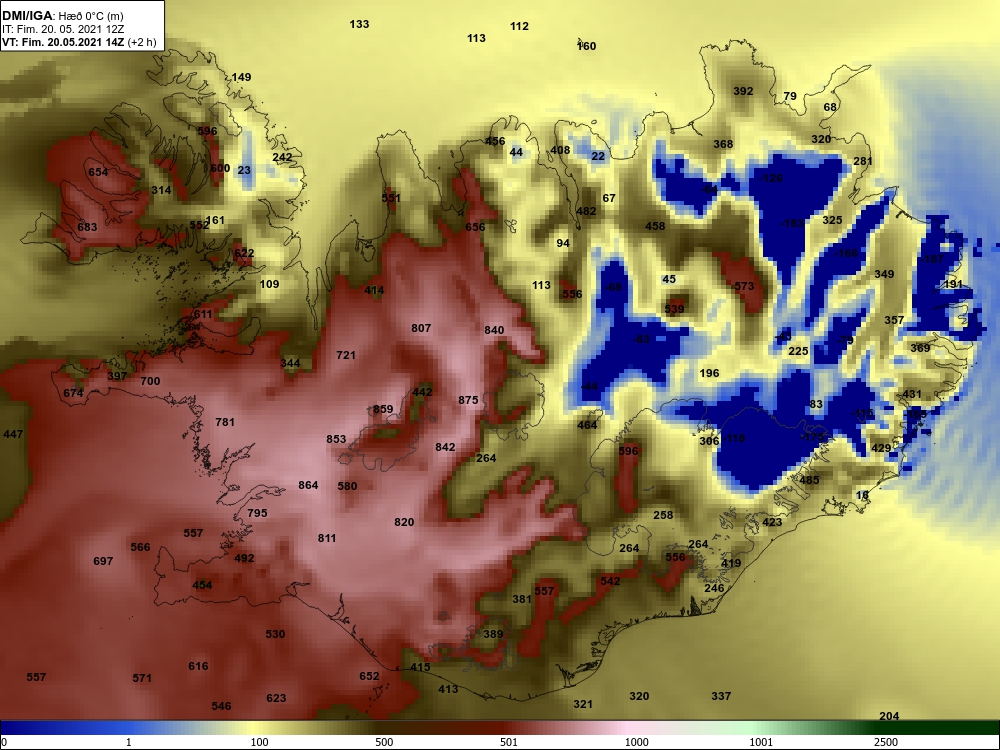Click the map value "811"

[x=327, y=538]
